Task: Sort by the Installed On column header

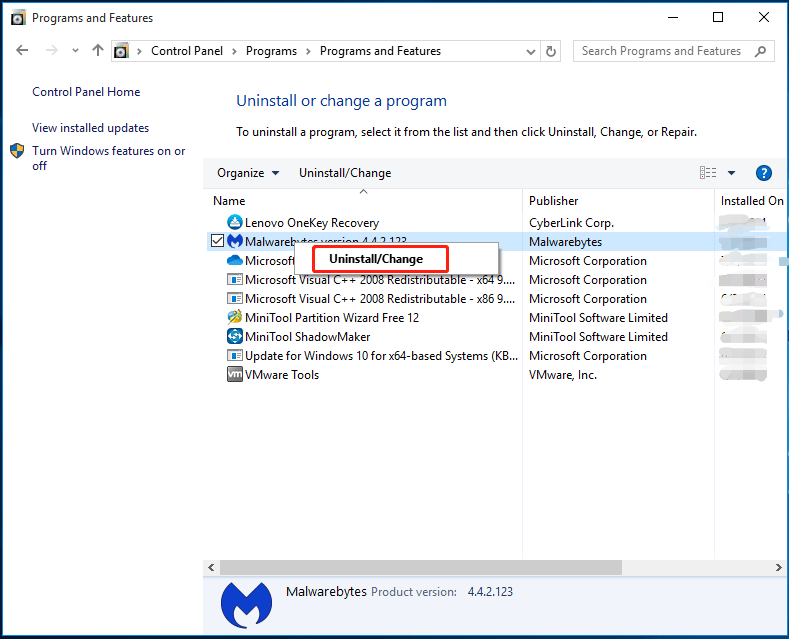Action: coord(752,201)
